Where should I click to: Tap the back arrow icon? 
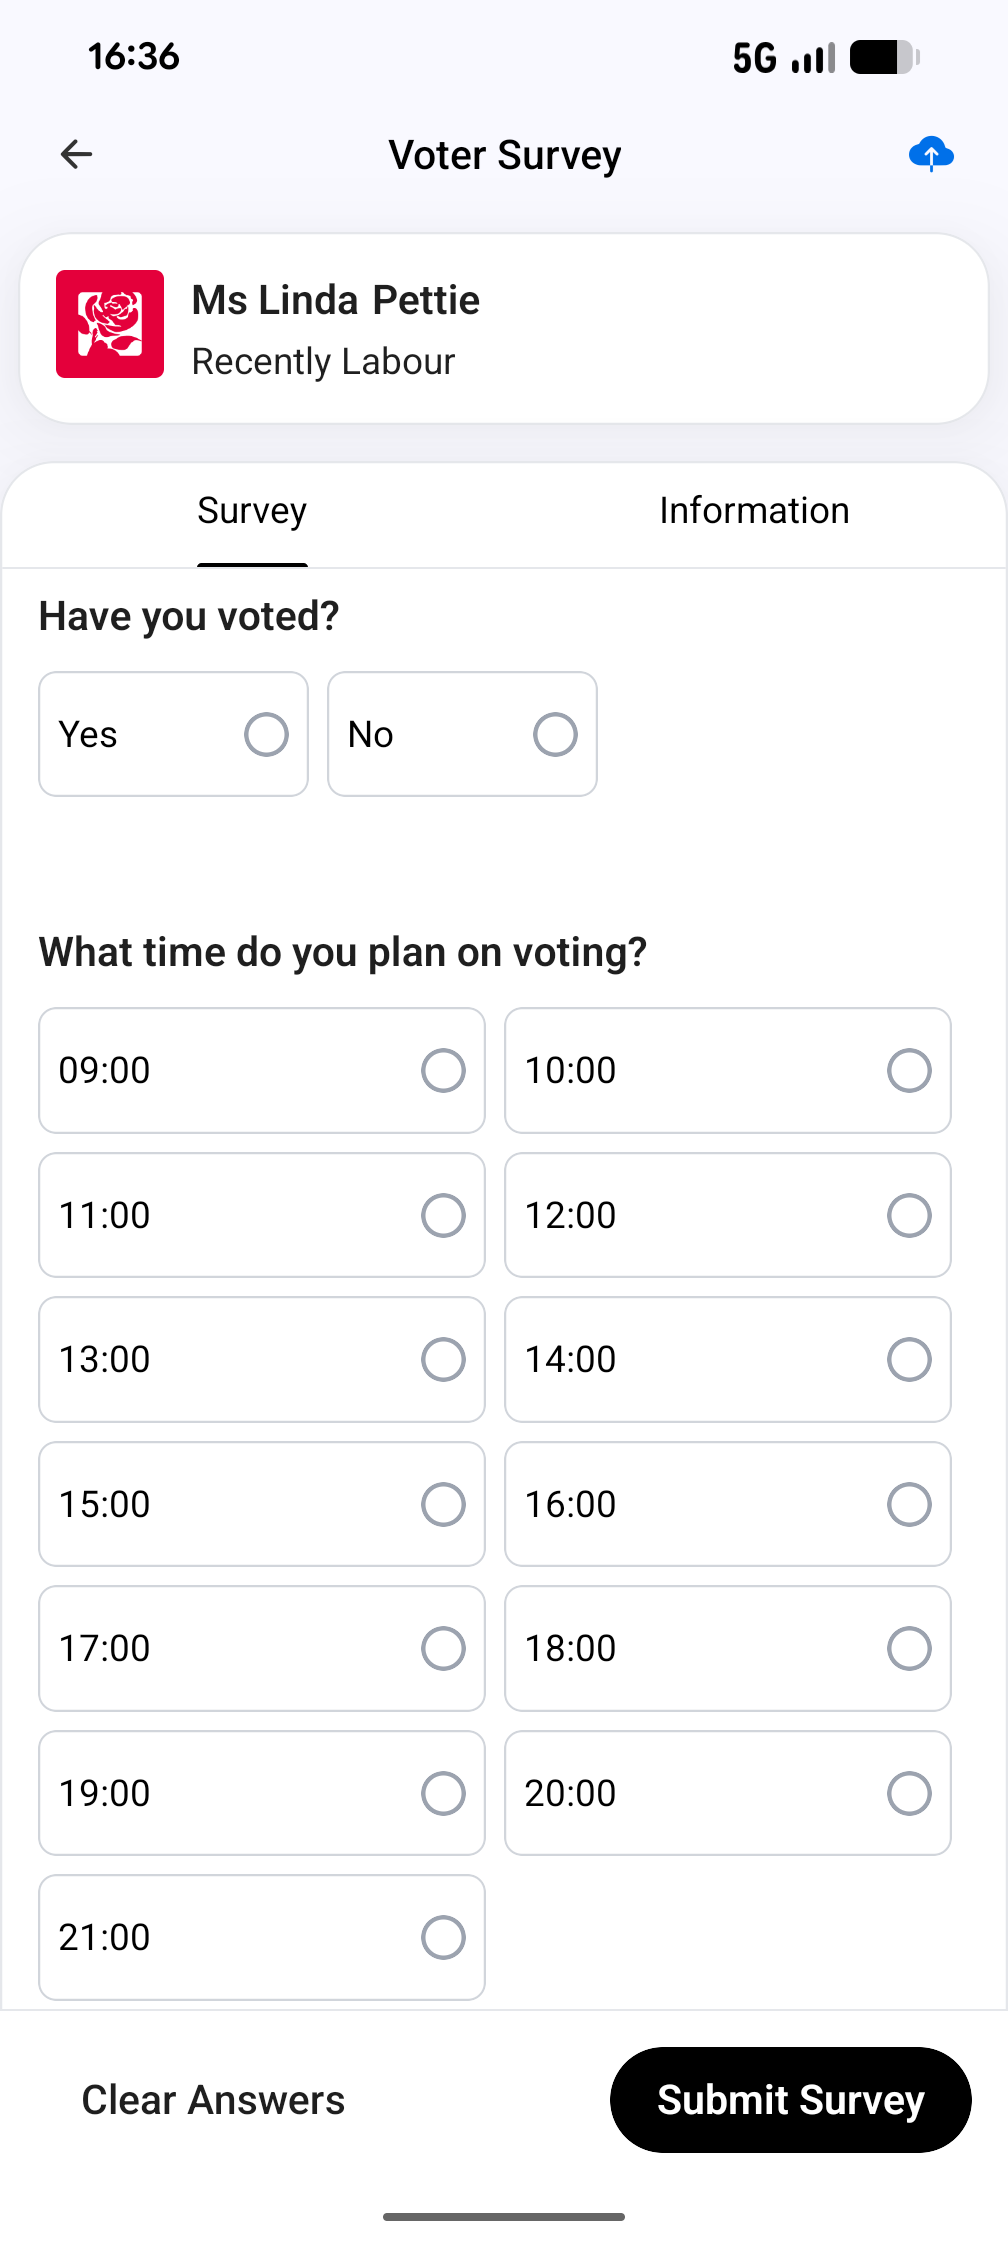(x=76, y=154)
